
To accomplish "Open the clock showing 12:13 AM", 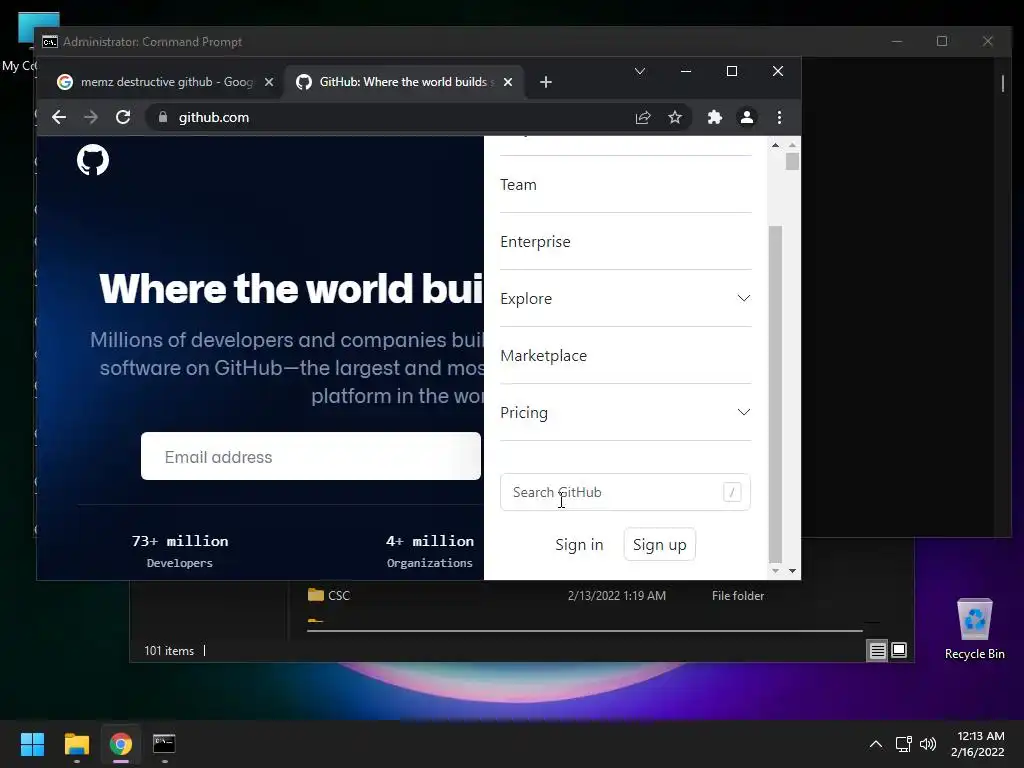I will [x=978, y=744].
